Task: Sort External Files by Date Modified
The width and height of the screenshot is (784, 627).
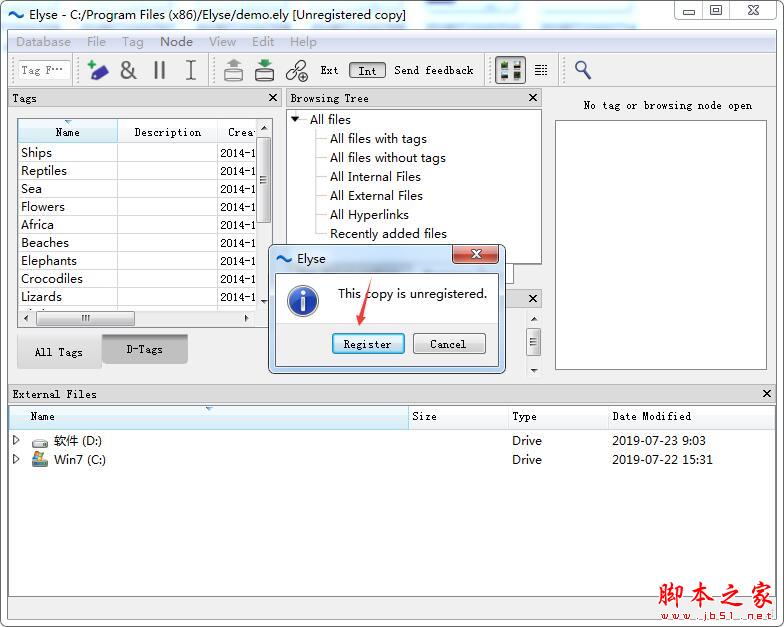Action: click(x=692, y=416)
